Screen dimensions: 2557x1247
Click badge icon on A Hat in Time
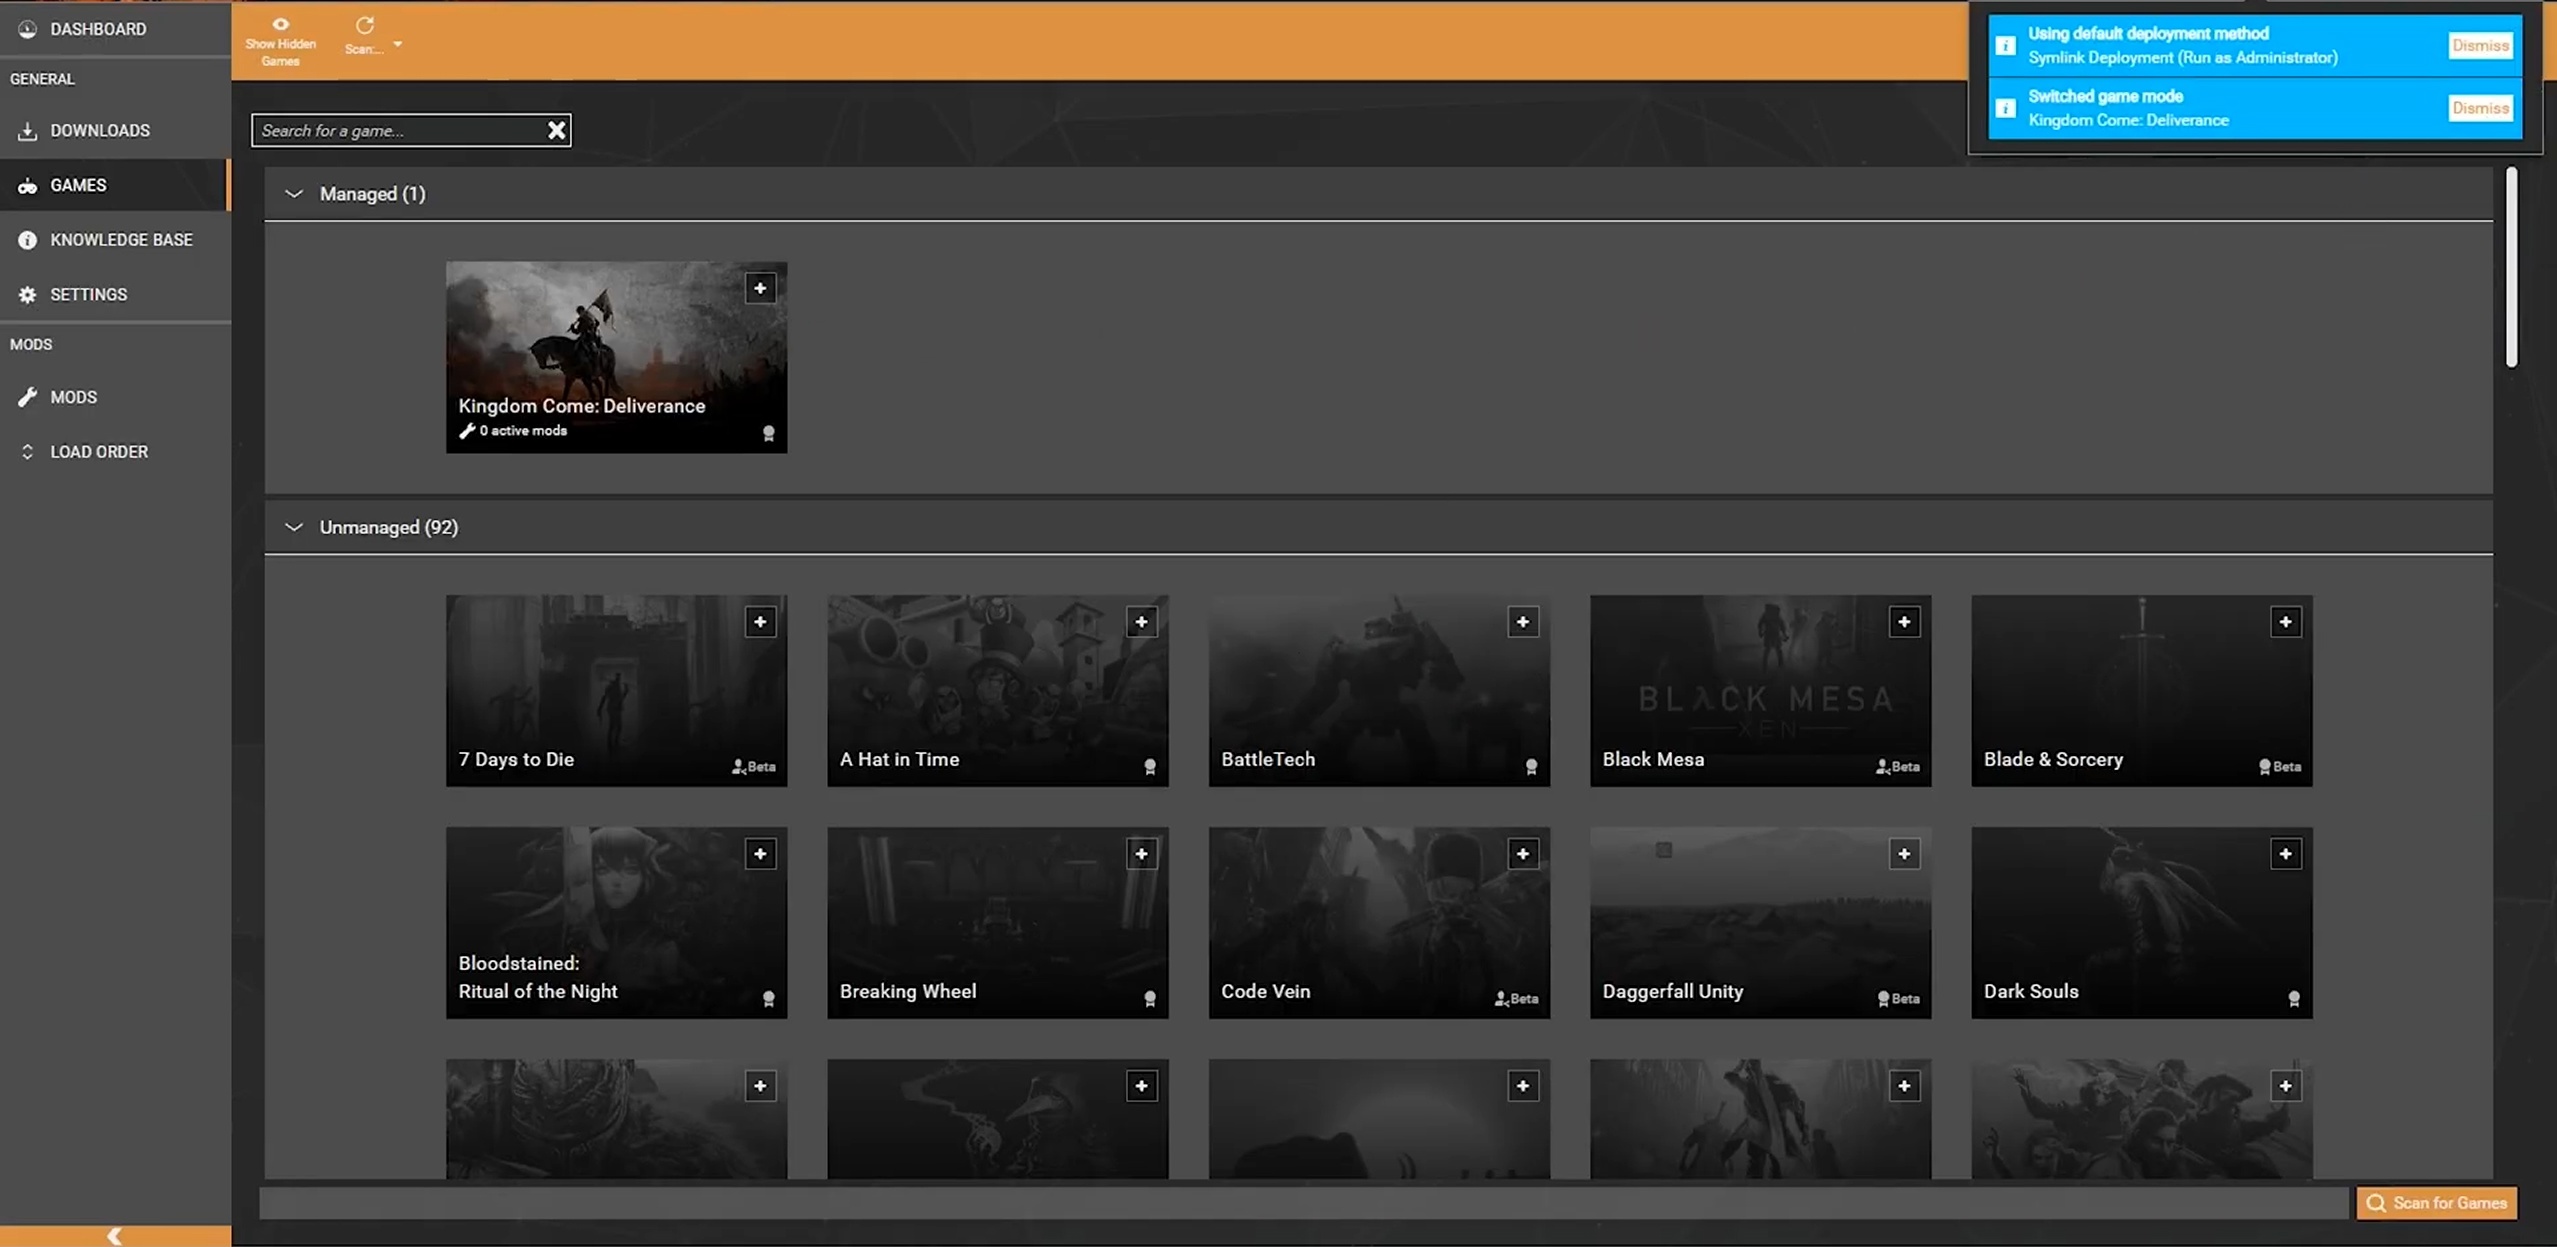click(1150, 767)
